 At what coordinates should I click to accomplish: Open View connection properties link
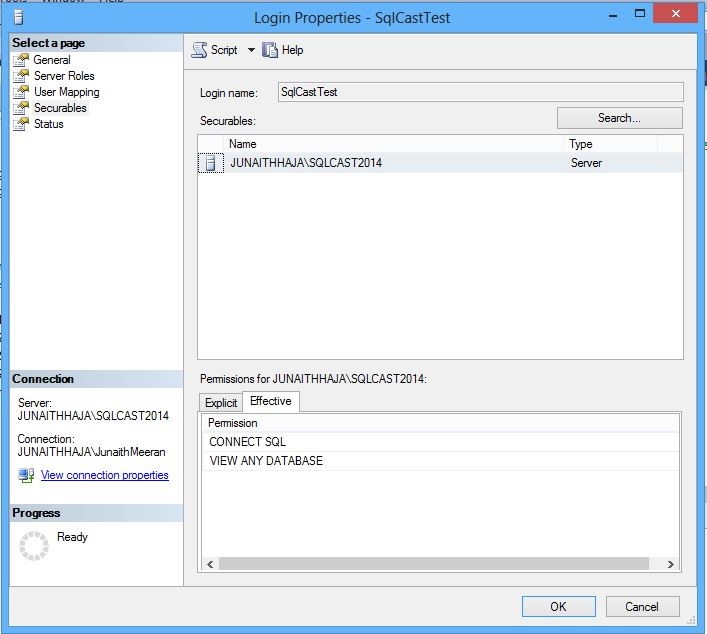105,475
